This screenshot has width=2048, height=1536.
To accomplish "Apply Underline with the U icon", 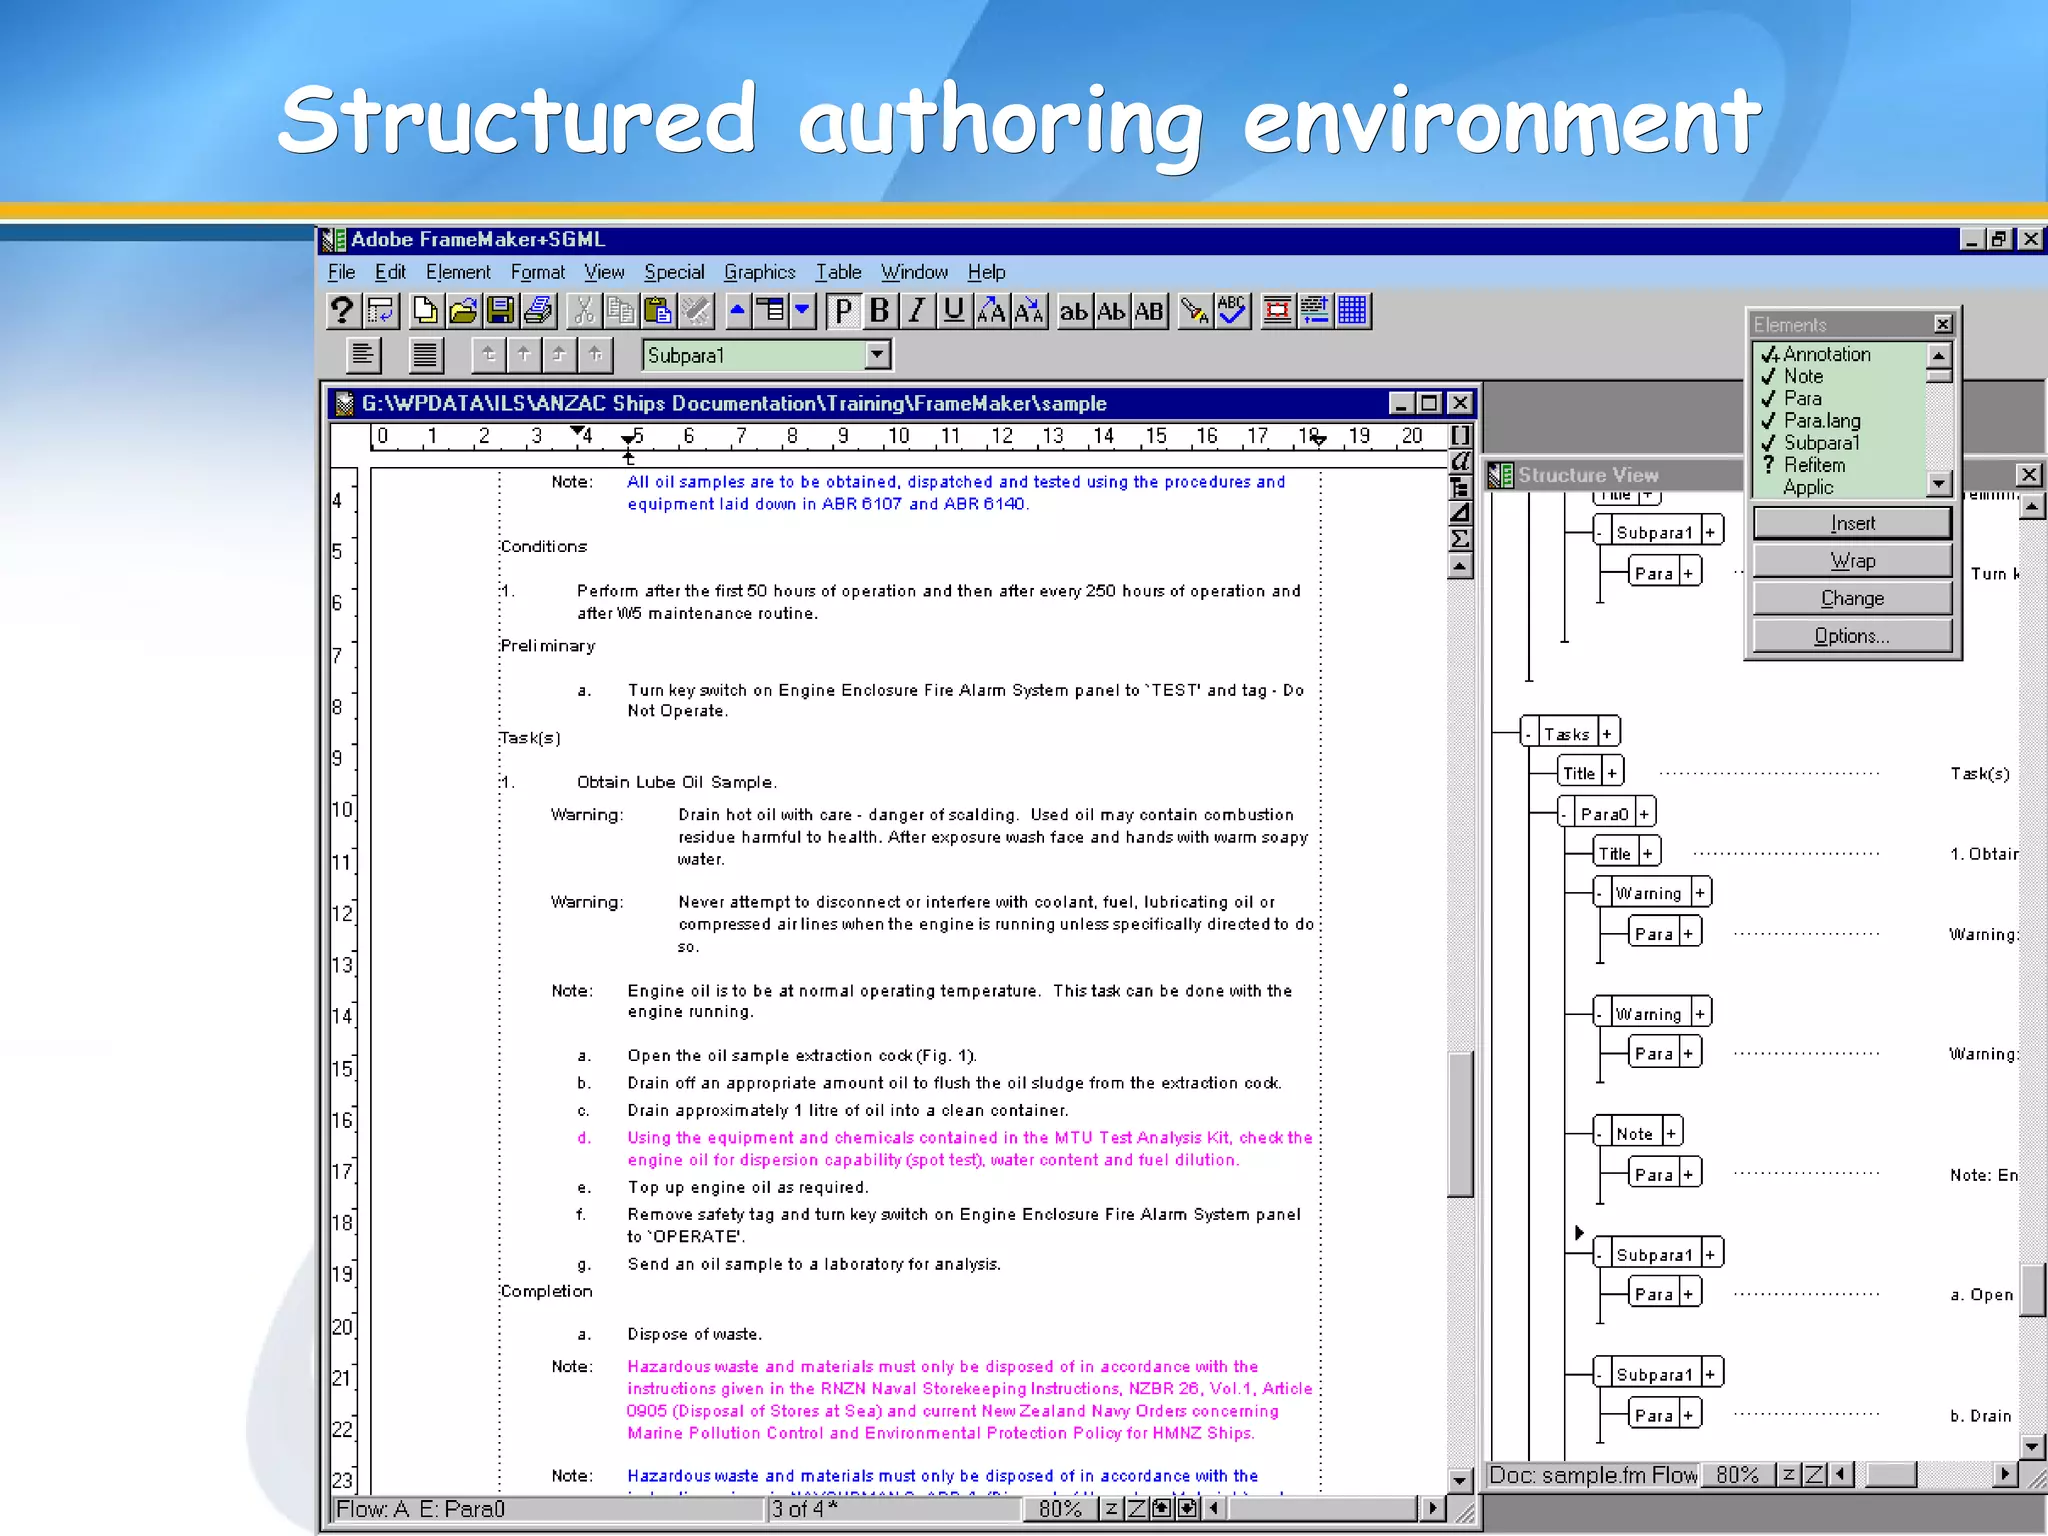I will click(954, 311).
